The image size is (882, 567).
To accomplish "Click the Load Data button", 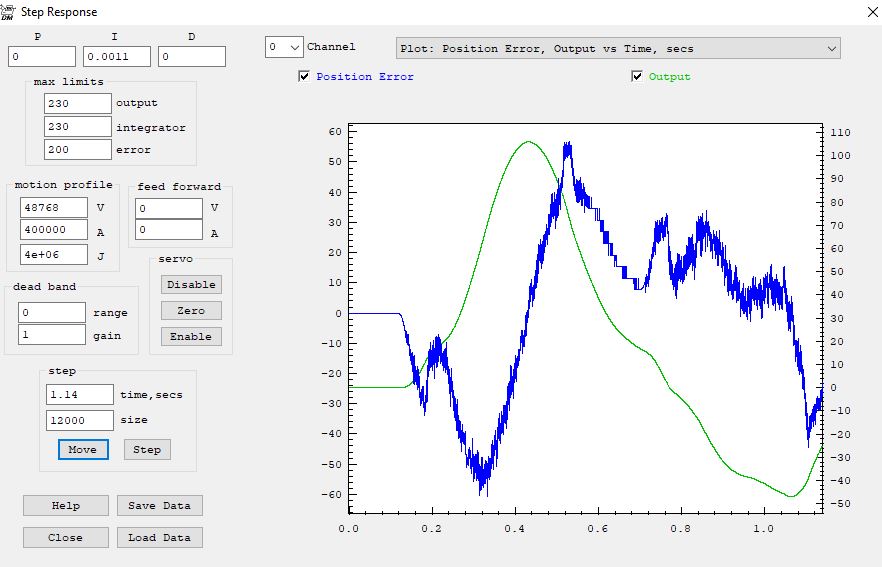I will 160,538.
